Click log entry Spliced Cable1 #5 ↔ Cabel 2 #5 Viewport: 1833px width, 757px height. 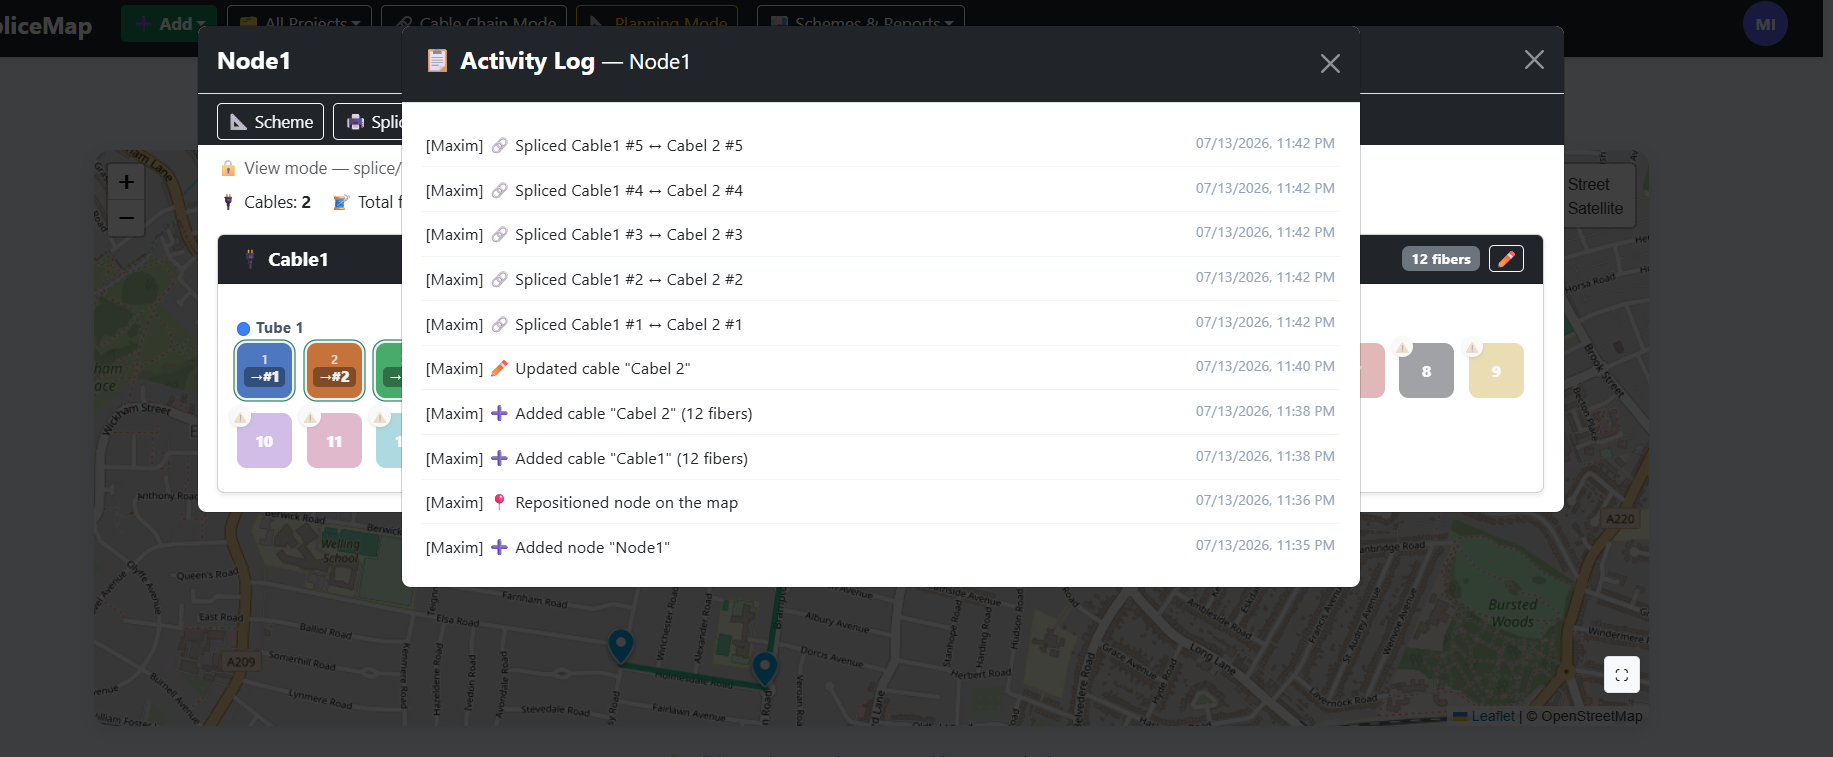pyautogui.click(x=880, y=145)
